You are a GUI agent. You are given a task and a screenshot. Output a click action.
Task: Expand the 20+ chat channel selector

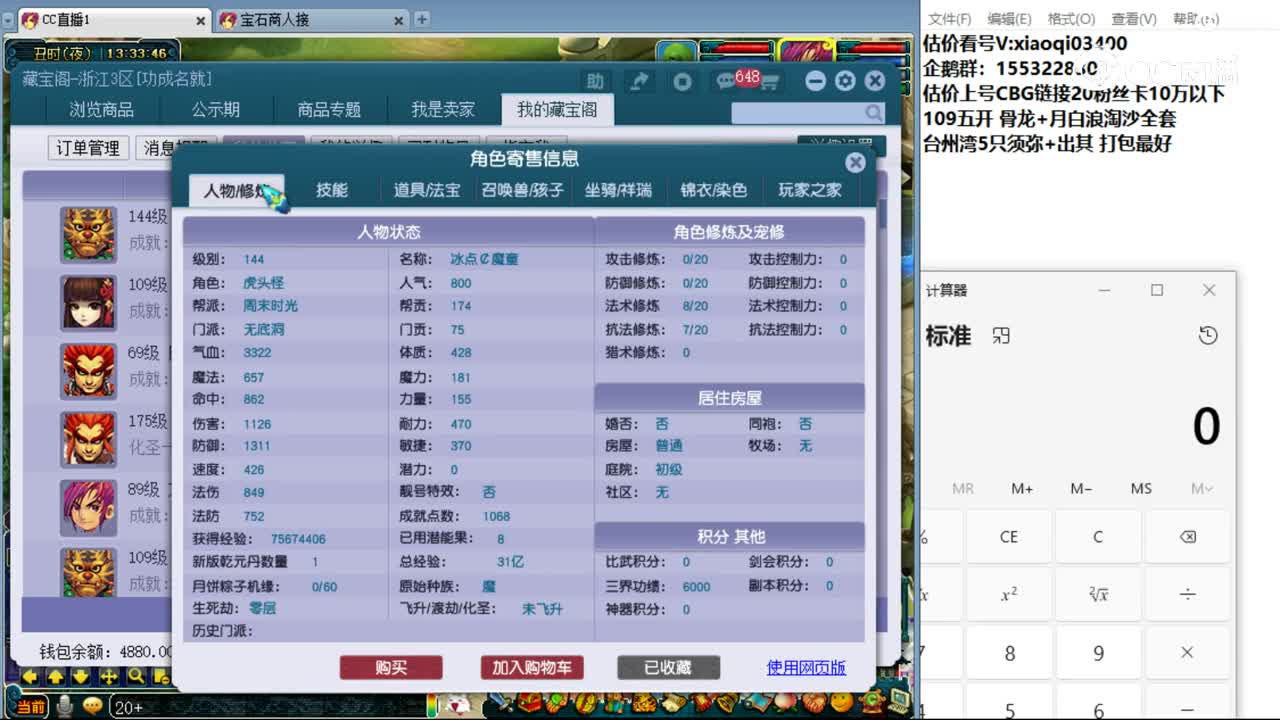(x=130, y=707)
